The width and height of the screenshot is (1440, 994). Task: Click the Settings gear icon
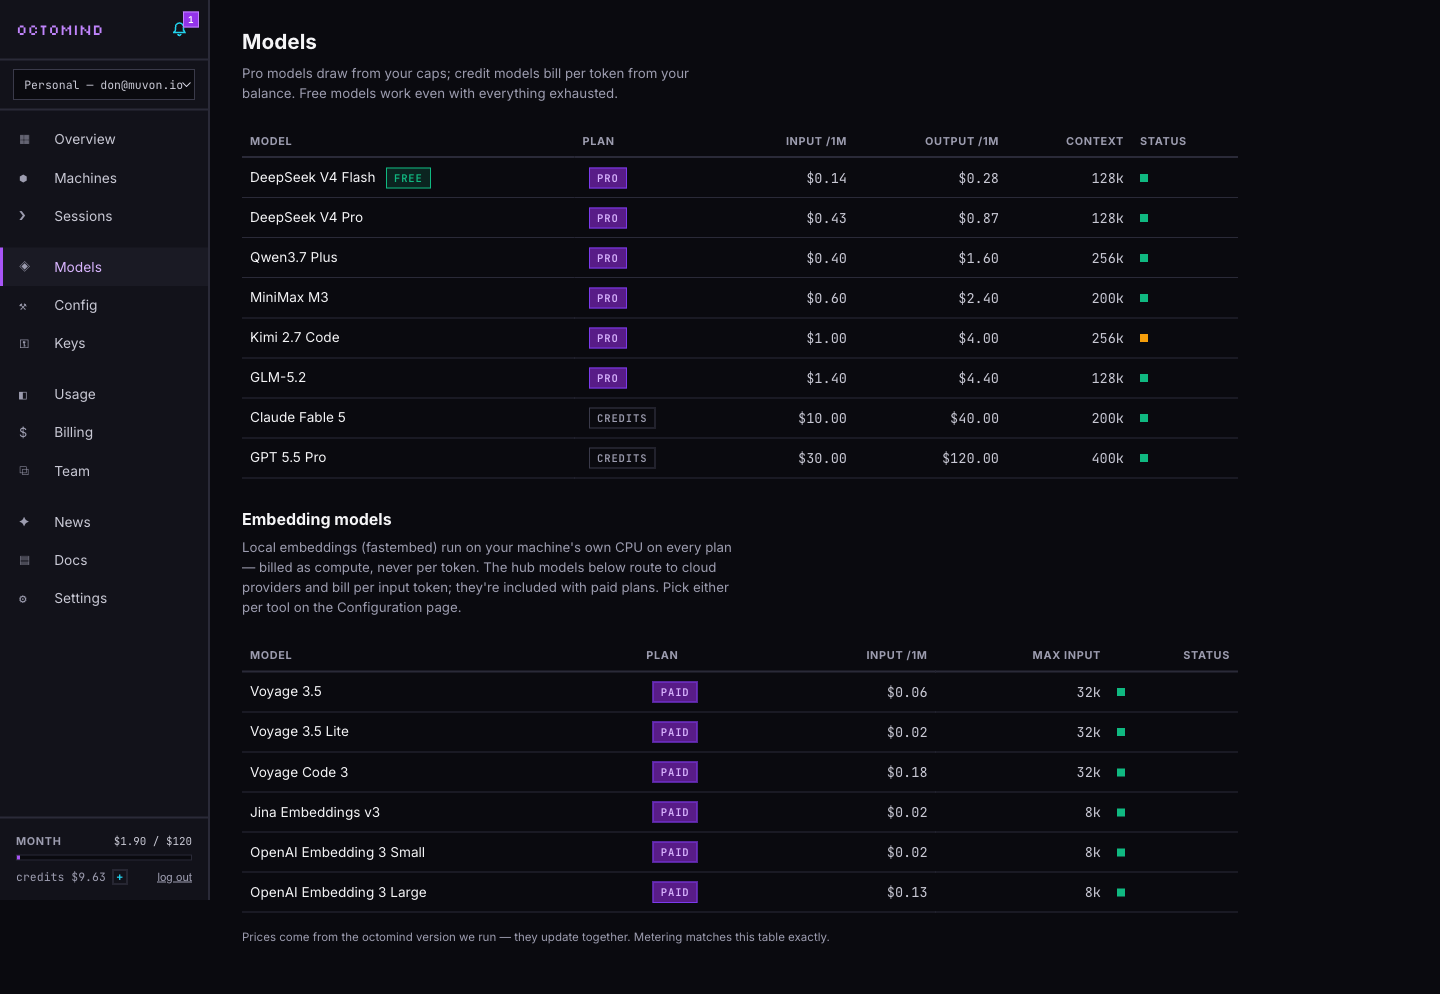pos(23,599)
